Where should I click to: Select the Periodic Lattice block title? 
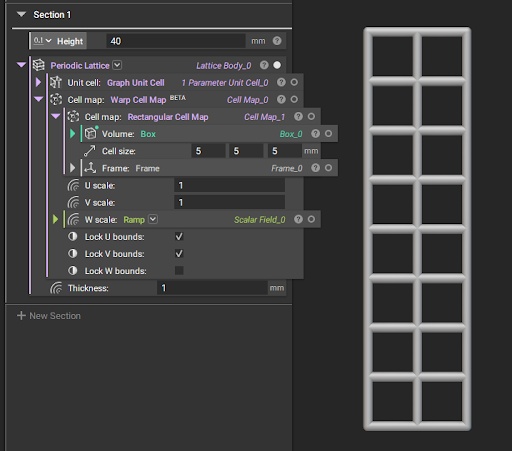(80, 65)
